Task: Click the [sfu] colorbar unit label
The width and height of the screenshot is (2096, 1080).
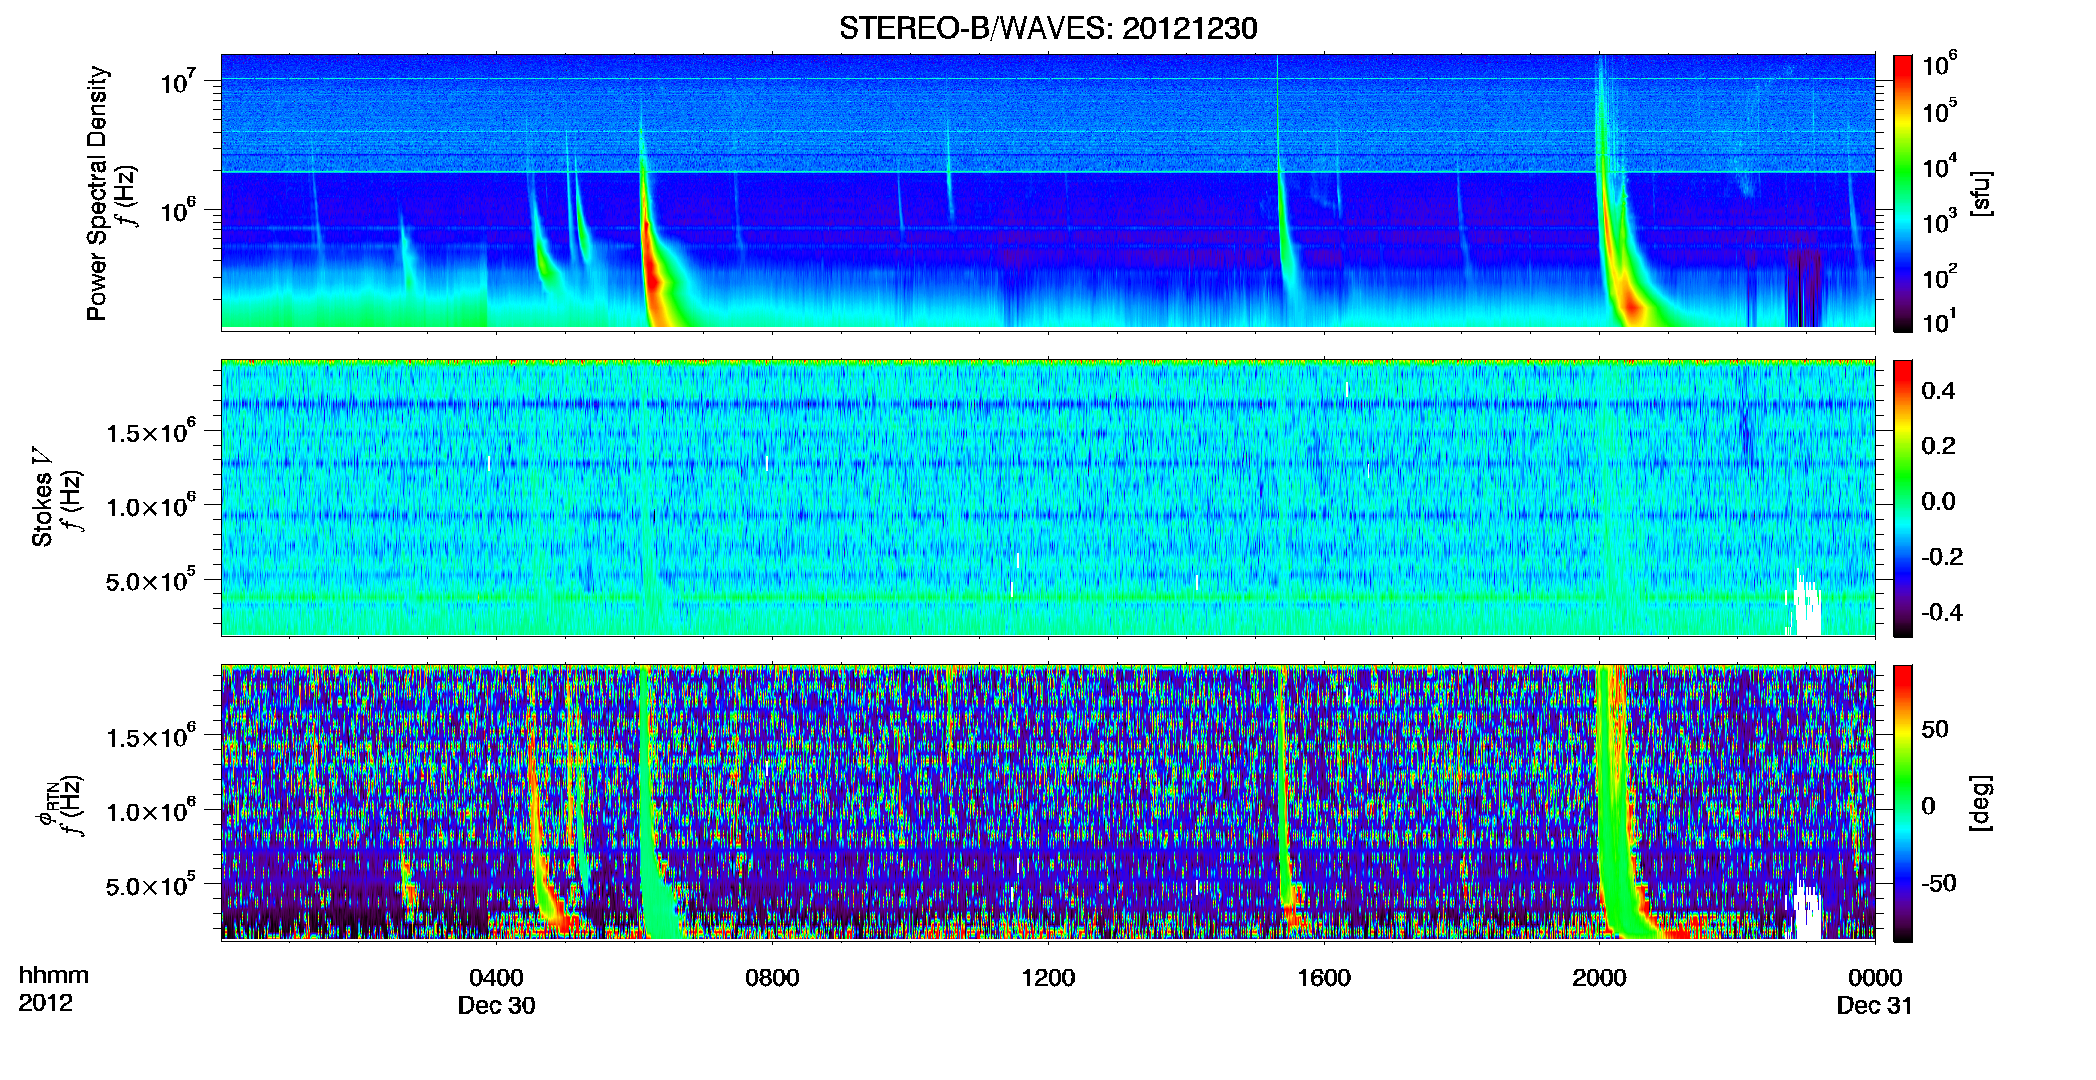Action: [x=1981, y=193]
